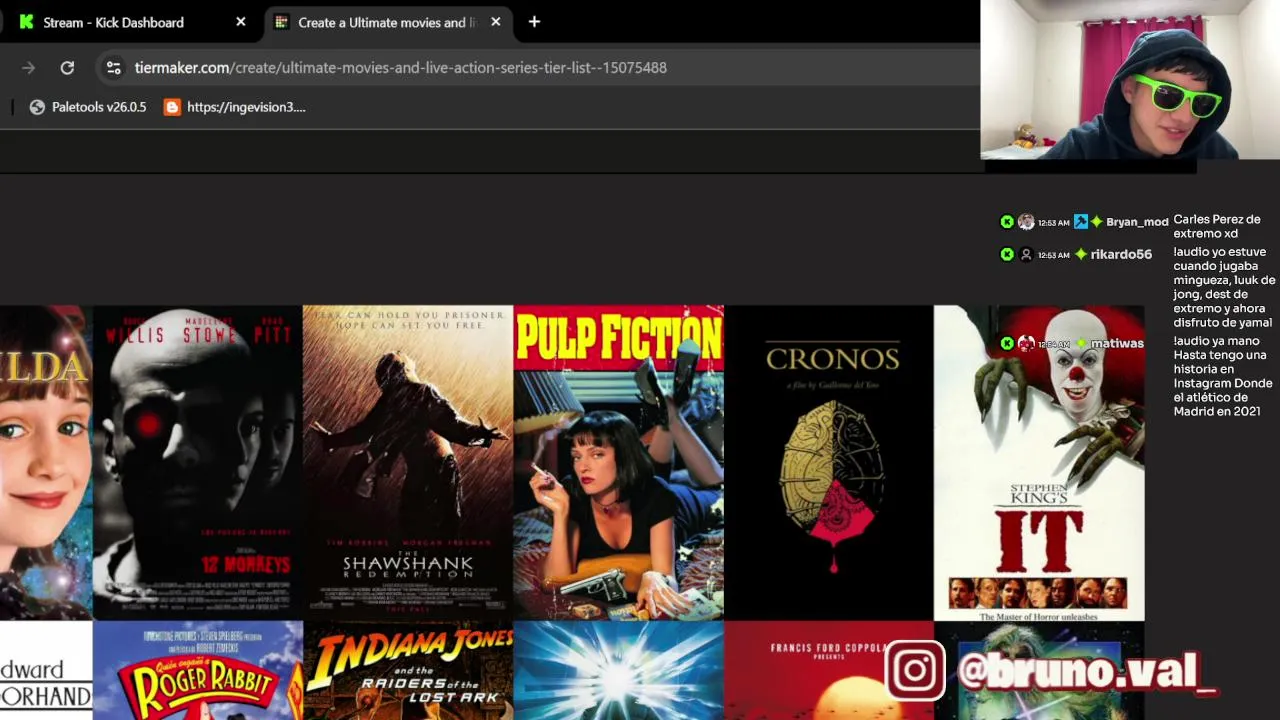Open a new browser tab
Image resolution: width=1280 pixels, height=720 pixels.
point(534,22)
